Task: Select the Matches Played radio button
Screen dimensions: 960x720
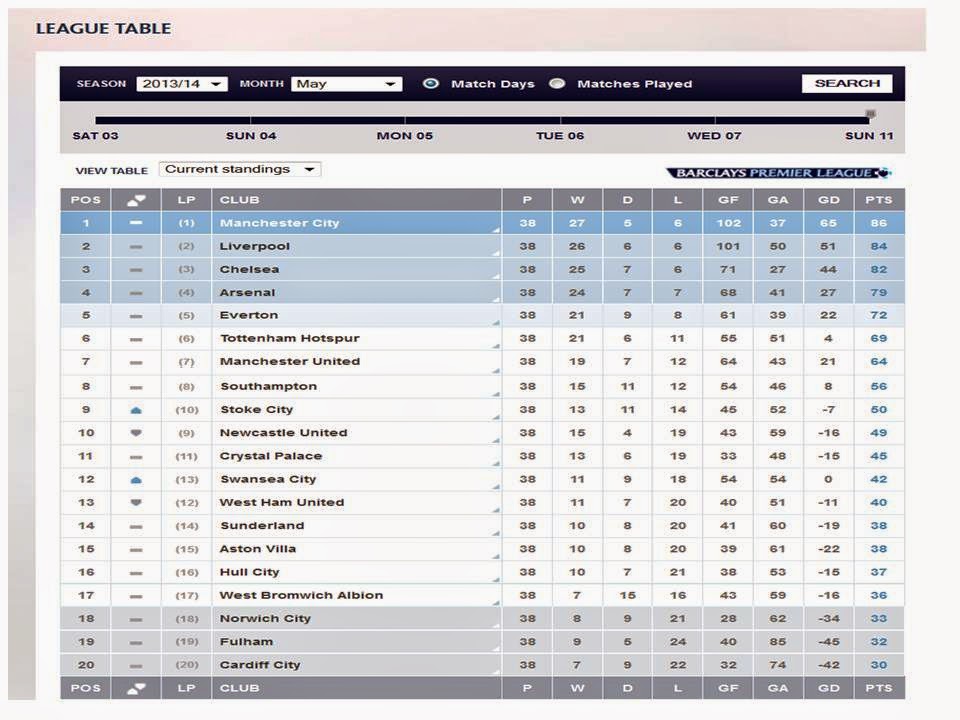Action: (557, 83)
